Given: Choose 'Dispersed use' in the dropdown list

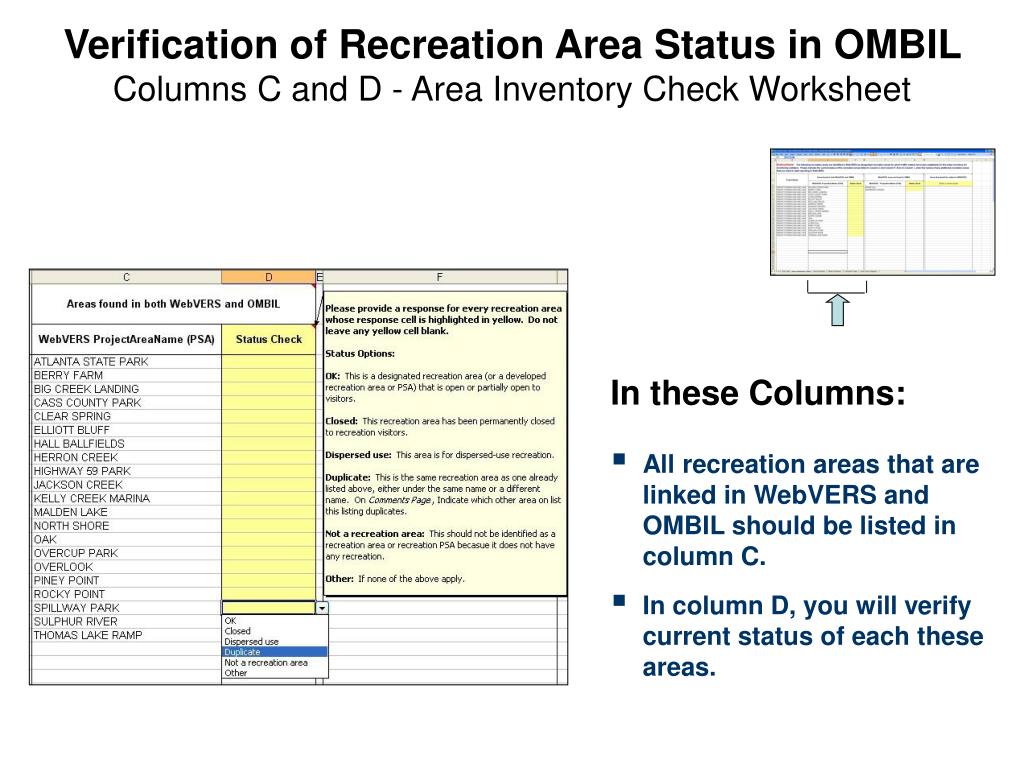Looking at the screenshot, I should click(x=275, y=641).
